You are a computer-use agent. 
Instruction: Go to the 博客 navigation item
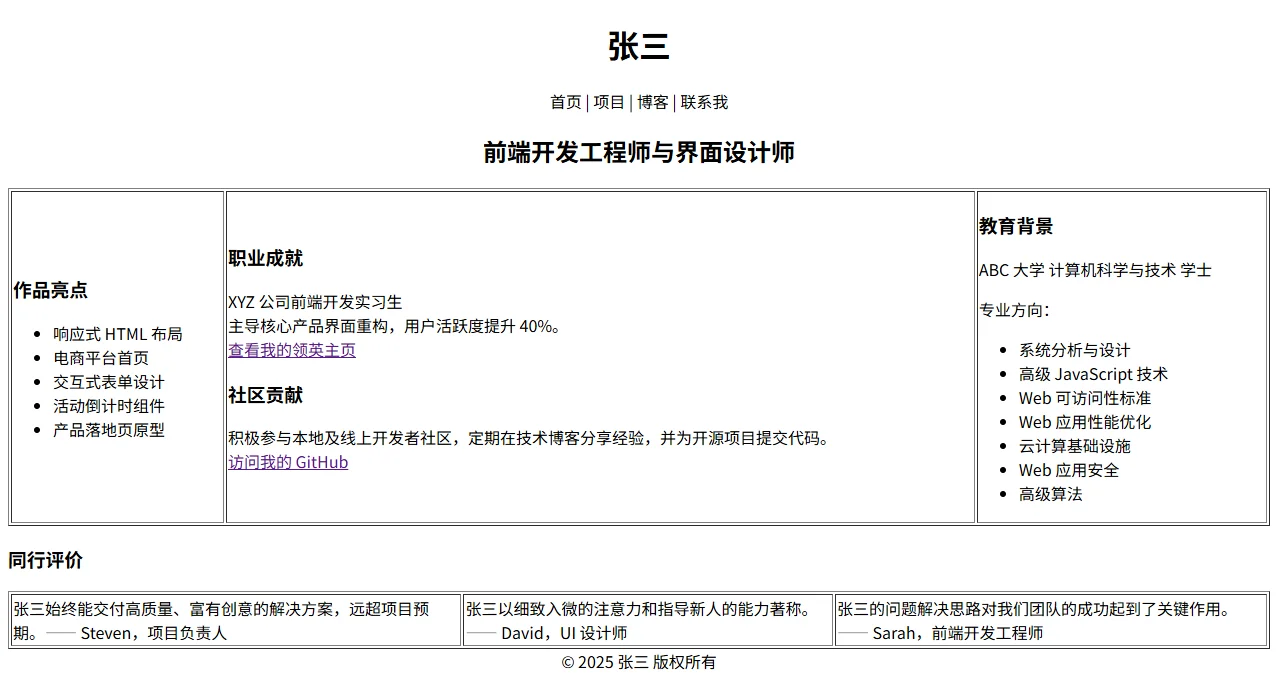pyautogui.click(x=653, y=102)
